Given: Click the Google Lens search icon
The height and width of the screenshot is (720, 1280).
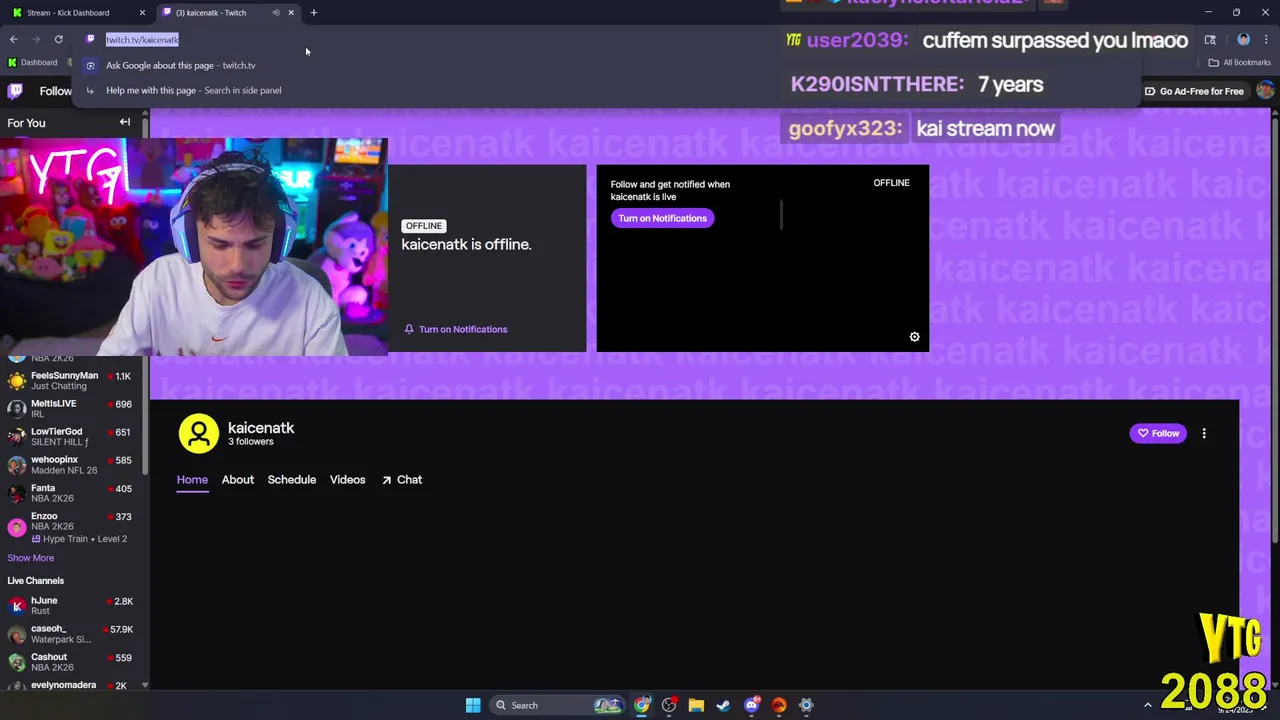Looking at the screenshot, I should 1210,40.
